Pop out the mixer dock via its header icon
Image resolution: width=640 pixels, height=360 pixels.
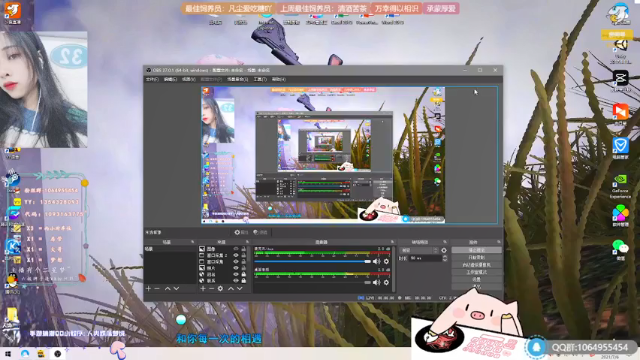[x=392, y=242]
